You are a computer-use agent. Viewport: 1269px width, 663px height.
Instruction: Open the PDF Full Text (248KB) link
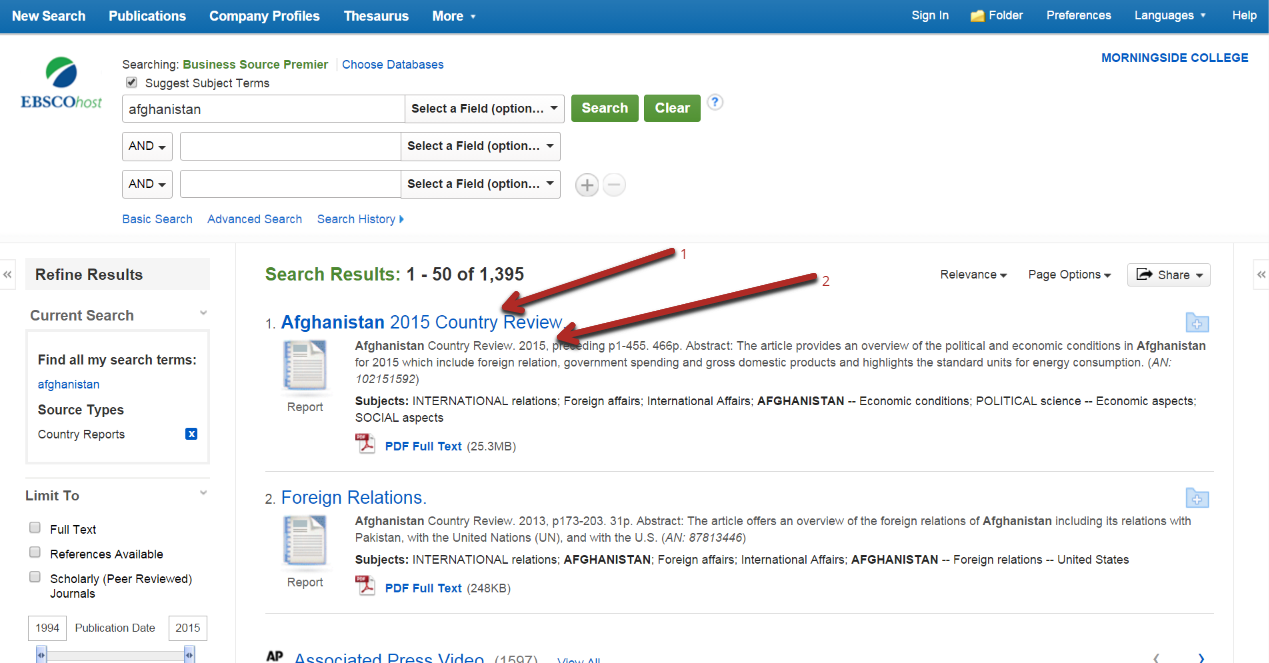tap(423, 588)
